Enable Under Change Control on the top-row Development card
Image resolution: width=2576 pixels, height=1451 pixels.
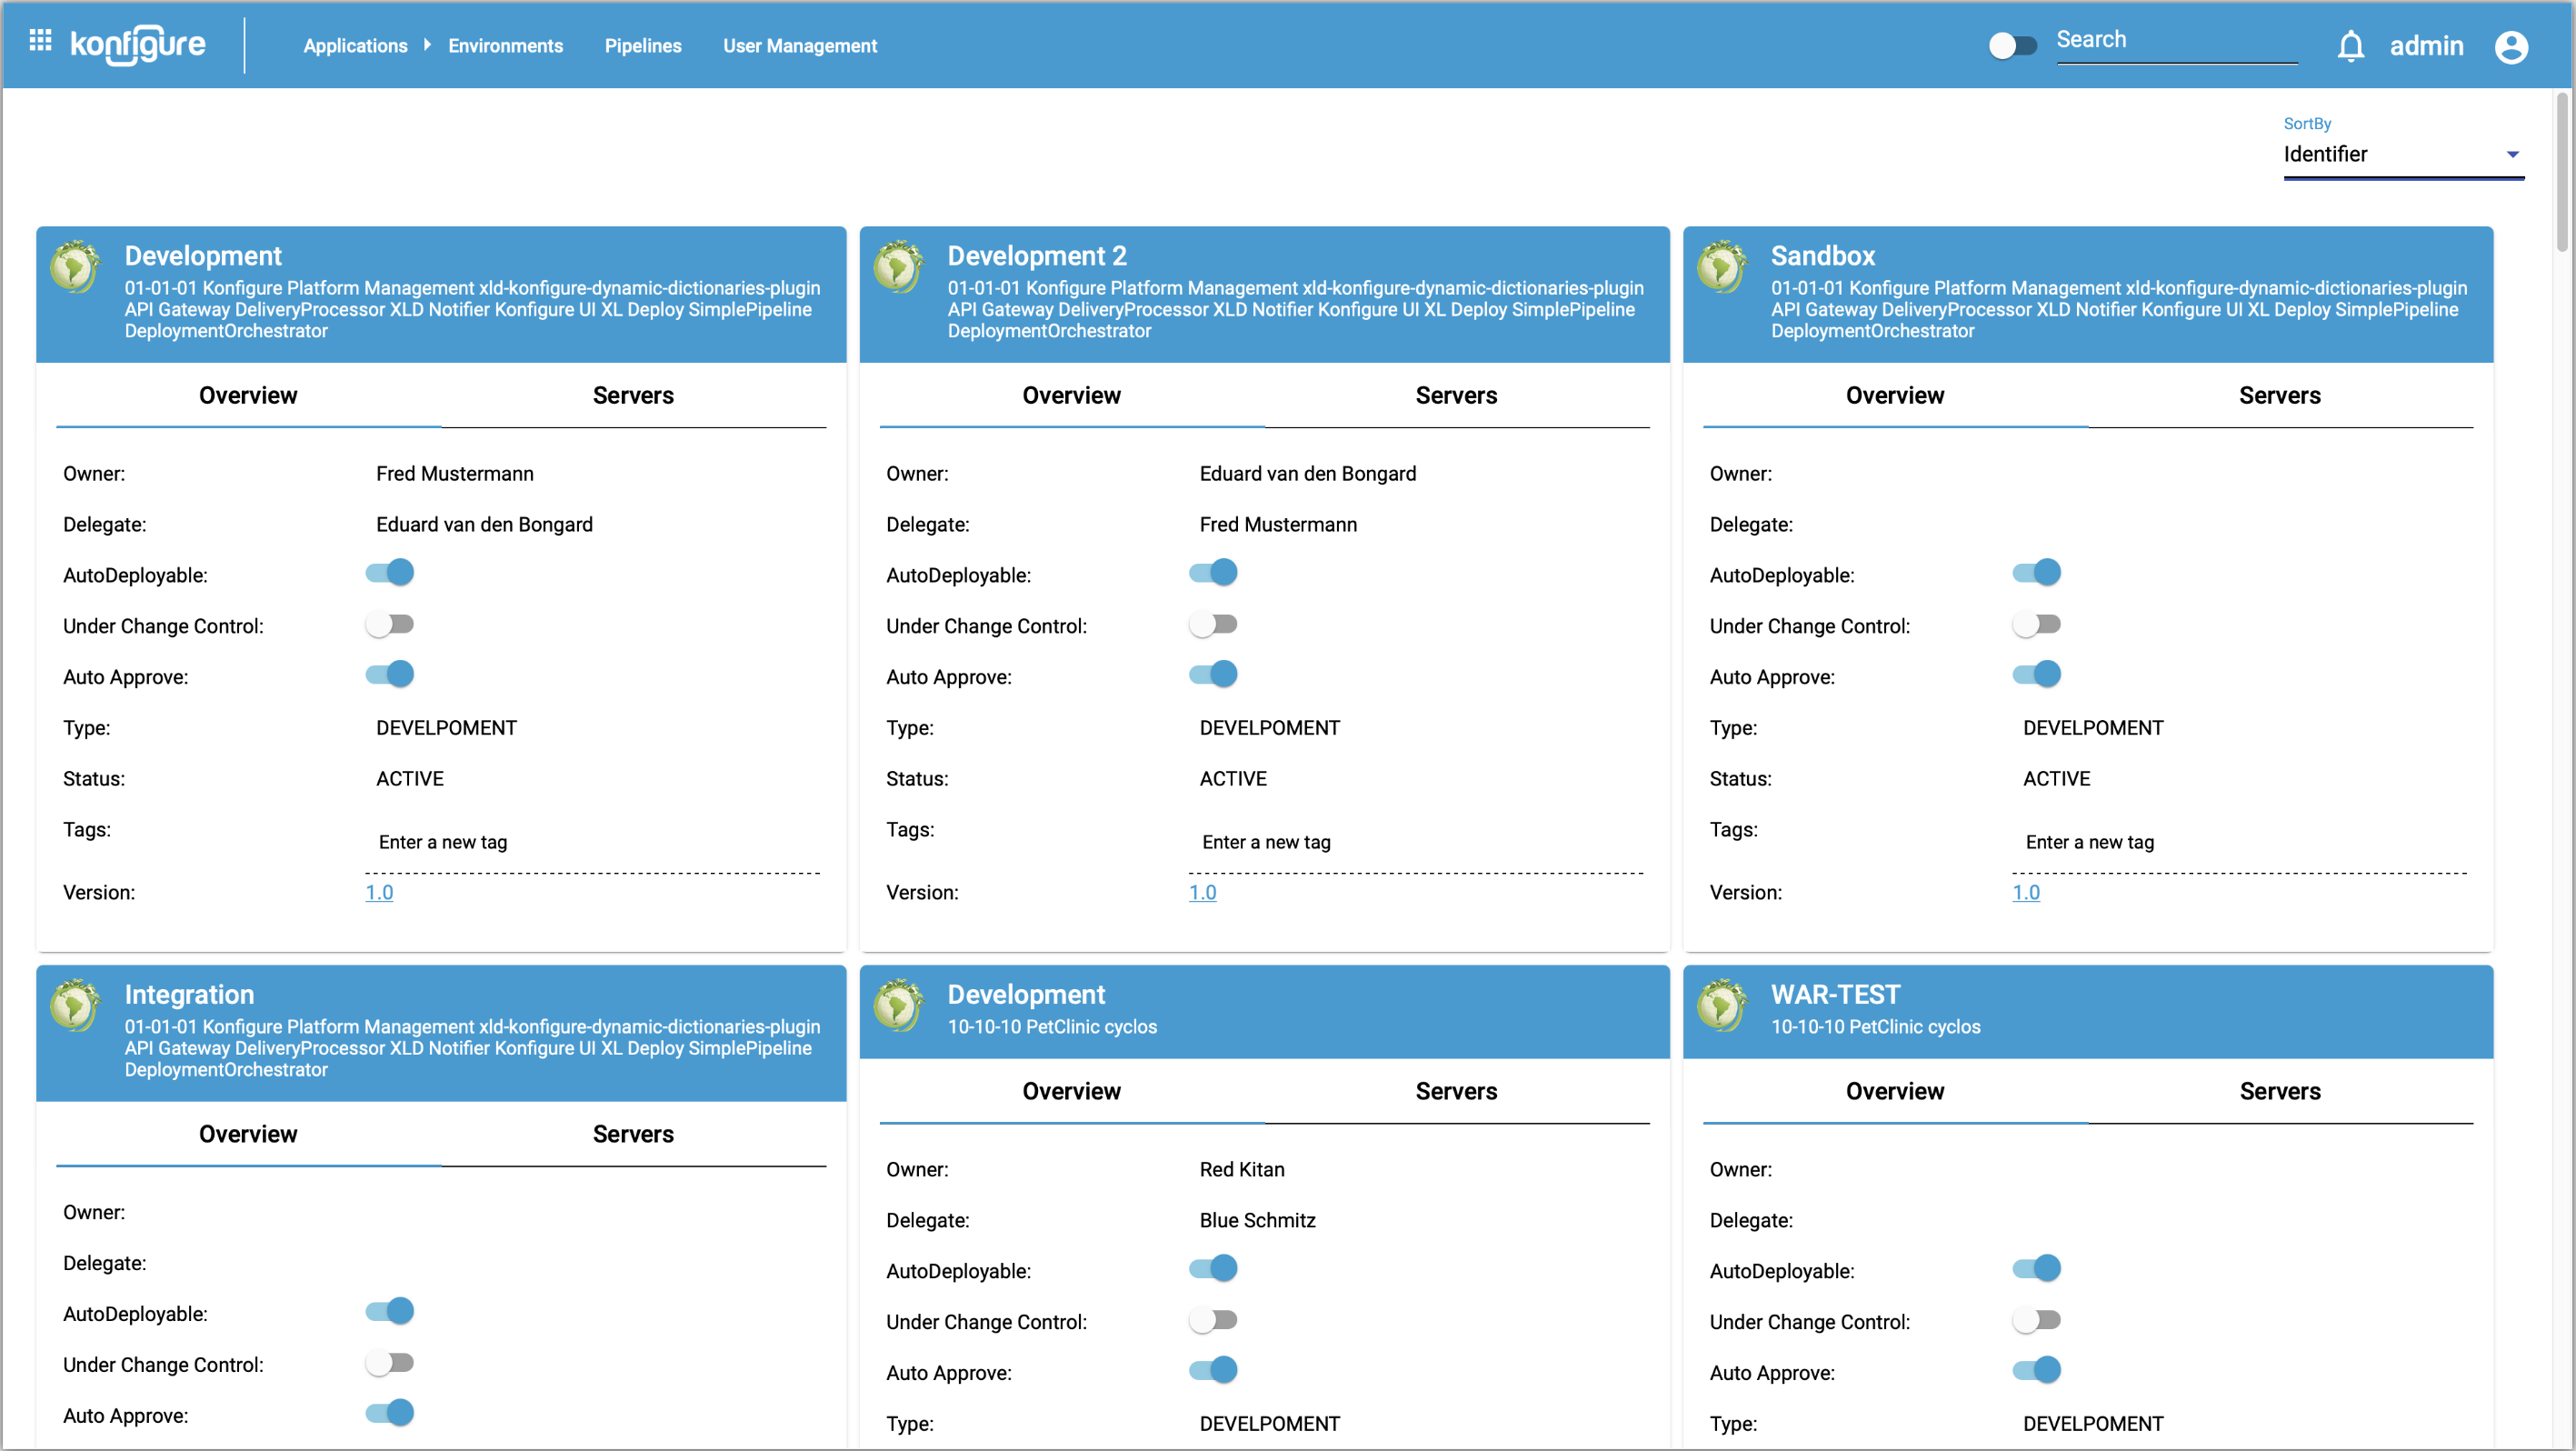point(389,625)
